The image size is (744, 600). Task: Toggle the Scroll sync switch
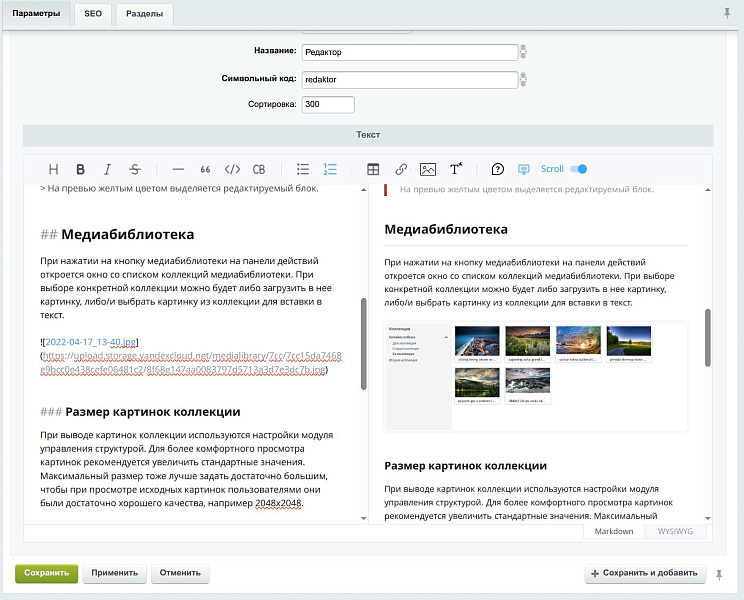[578, 169]
